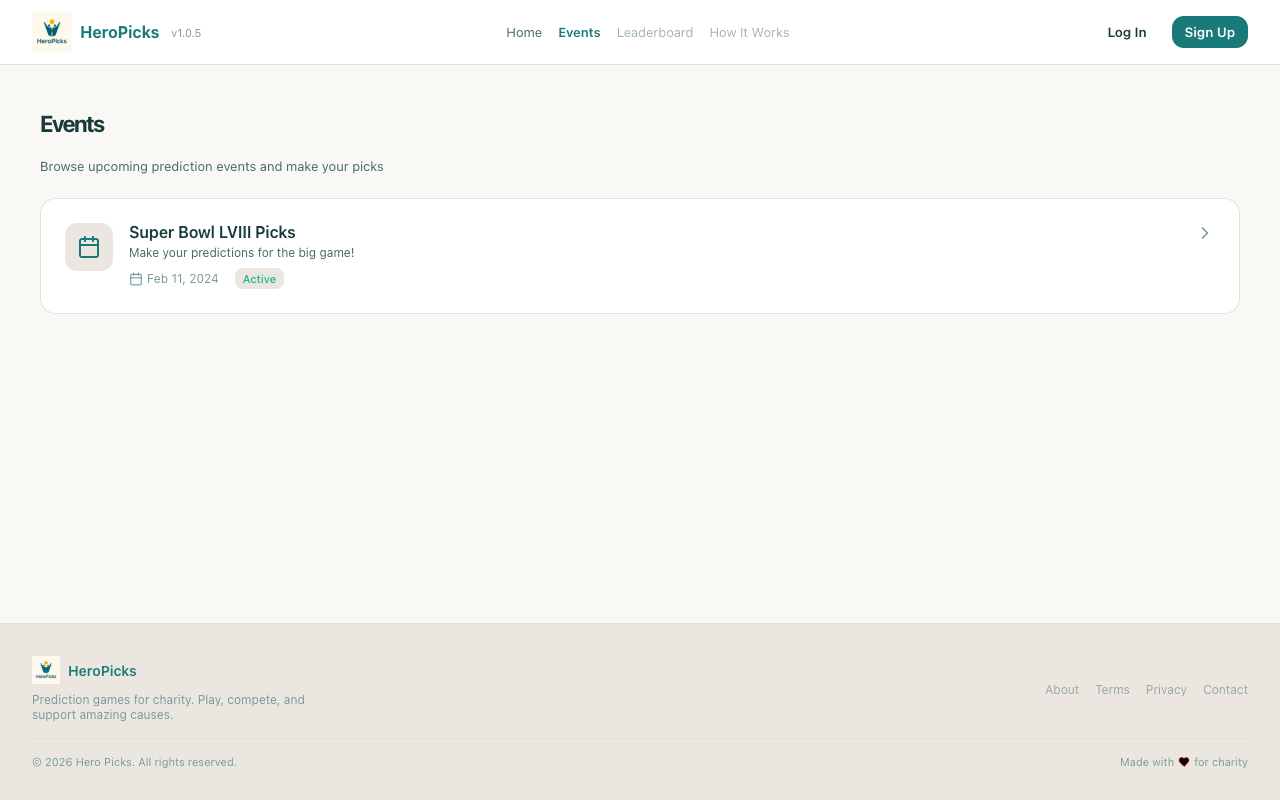
Task: Open the Leaderboard page
Action: coord(655,32)
